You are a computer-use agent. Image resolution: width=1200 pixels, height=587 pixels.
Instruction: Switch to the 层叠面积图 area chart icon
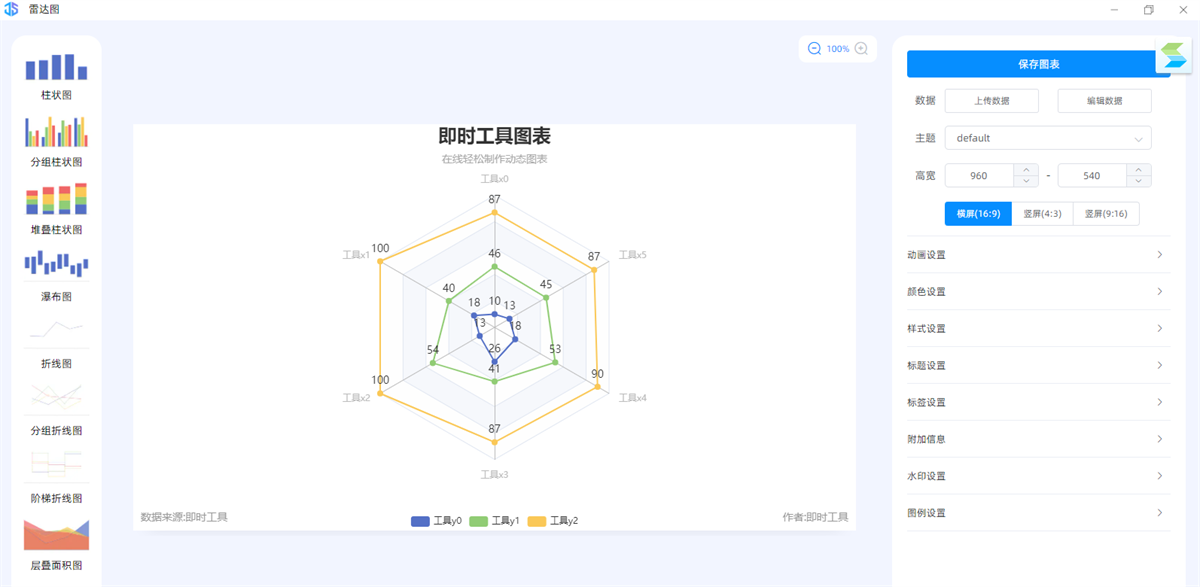pyautogui.click(x=56, y=533)
